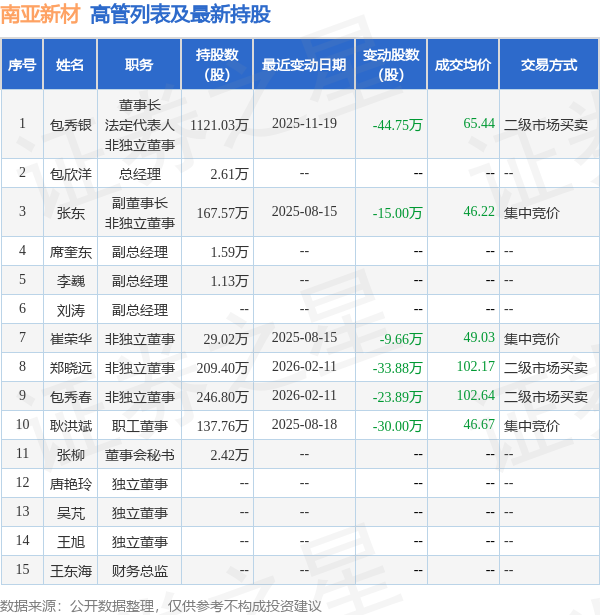Click the change value -33.88万
The height and width of the screenshot is (615, 600).
click(x=397, y=368)
